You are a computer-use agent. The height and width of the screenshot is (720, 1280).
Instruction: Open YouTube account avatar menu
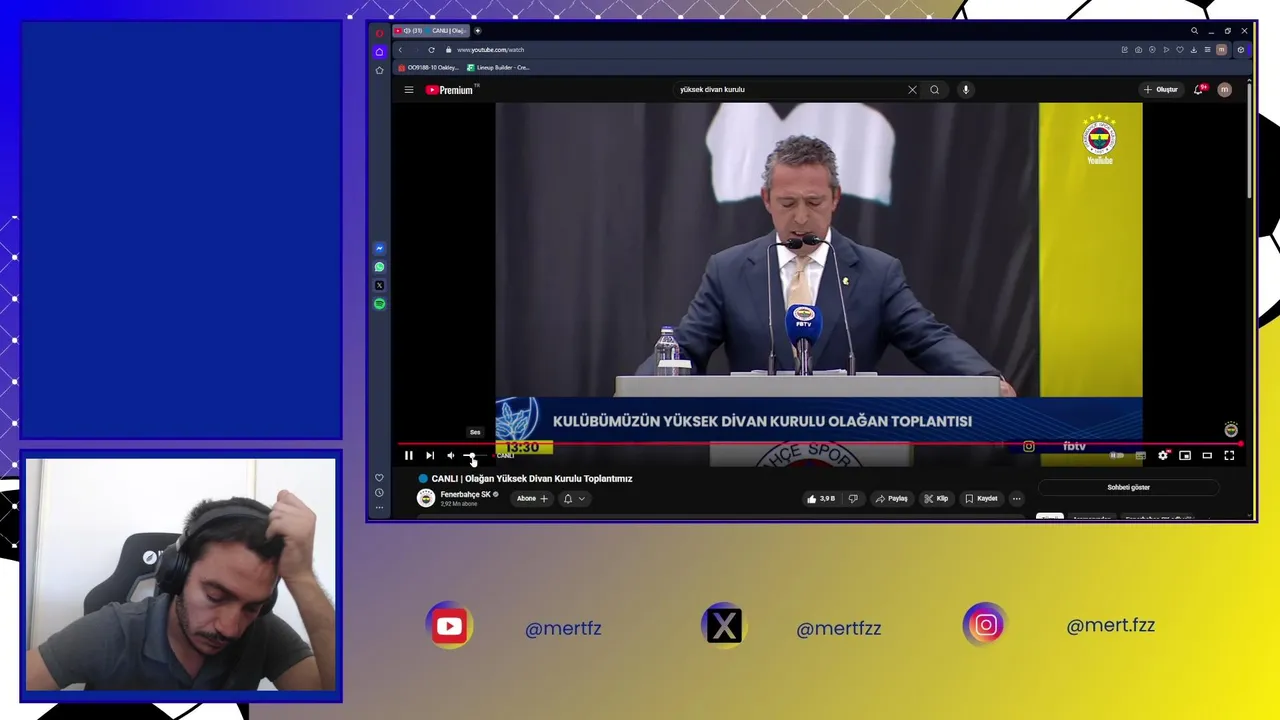click(1225, 90)
